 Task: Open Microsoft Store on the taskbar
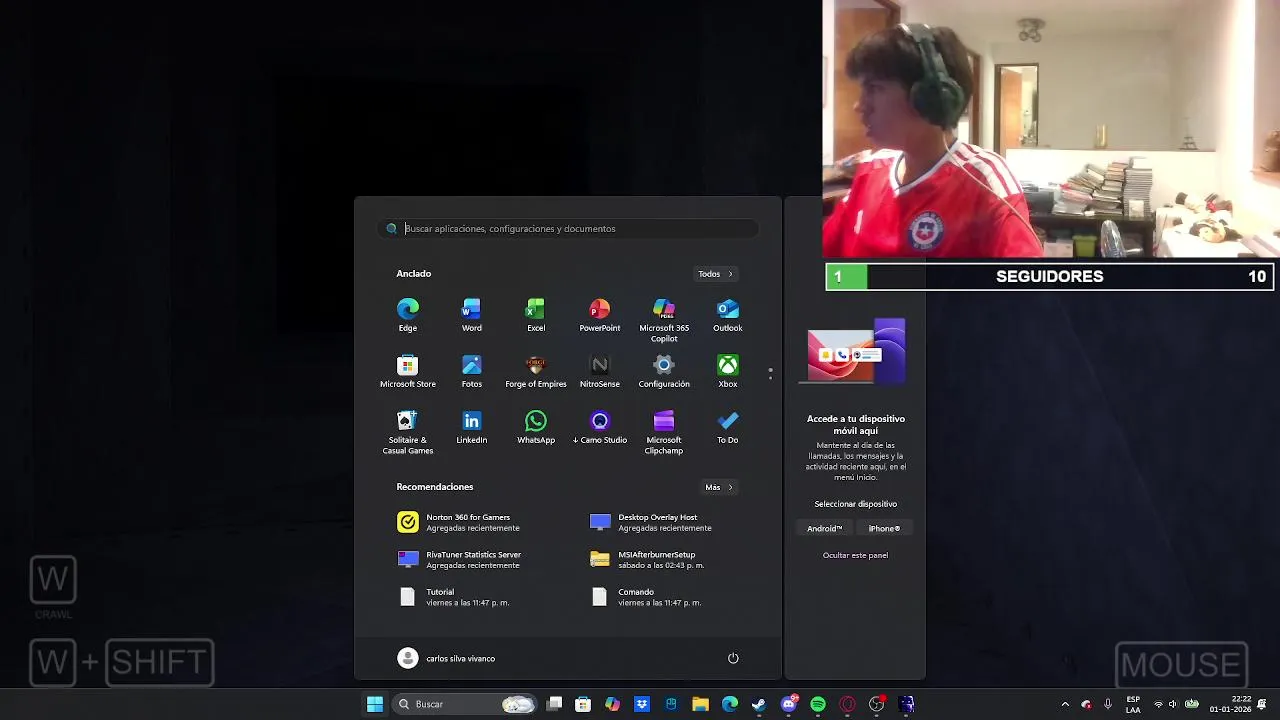tap(583, 704)
